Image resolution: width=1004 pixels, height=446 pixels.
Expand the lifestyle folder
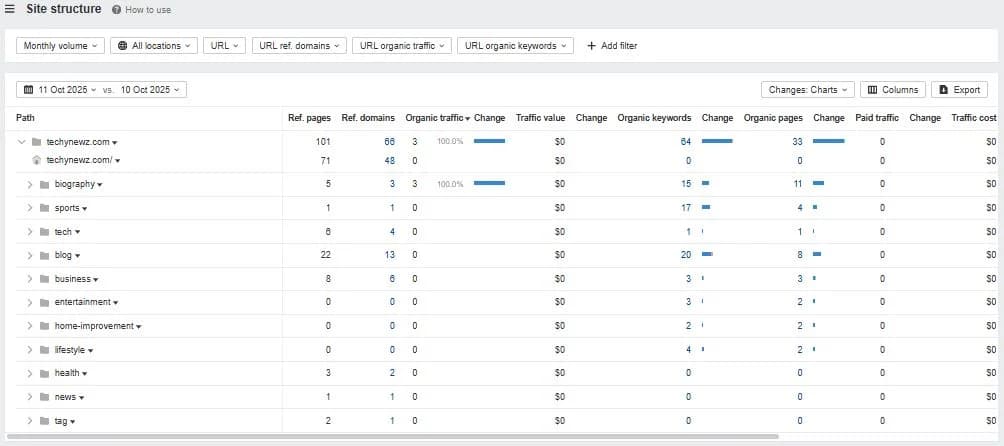coord(29,350)
